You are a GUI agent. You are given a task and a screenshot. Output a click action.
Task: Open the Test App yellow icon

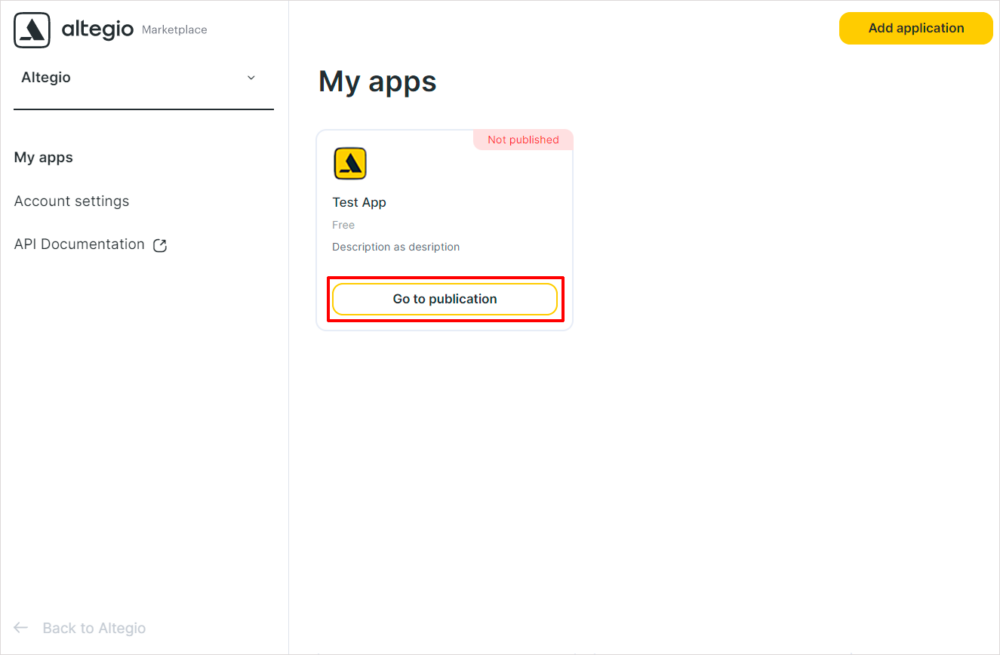pyautogui.click(x=350, y=163)
